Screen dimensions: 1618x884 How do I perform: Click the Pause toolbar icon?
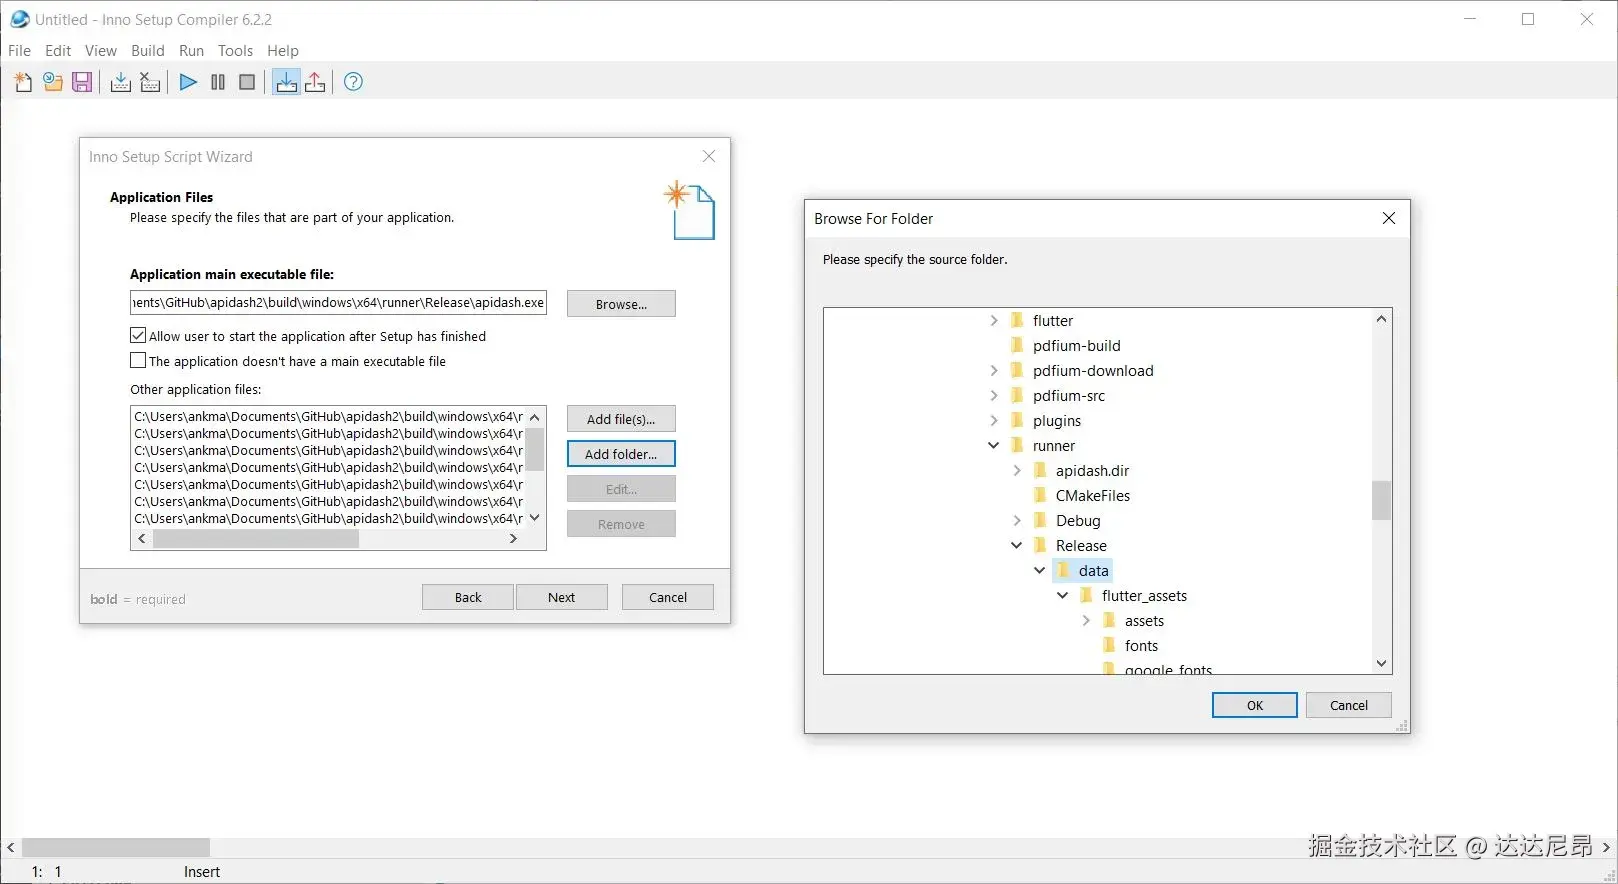click(218, 82)
